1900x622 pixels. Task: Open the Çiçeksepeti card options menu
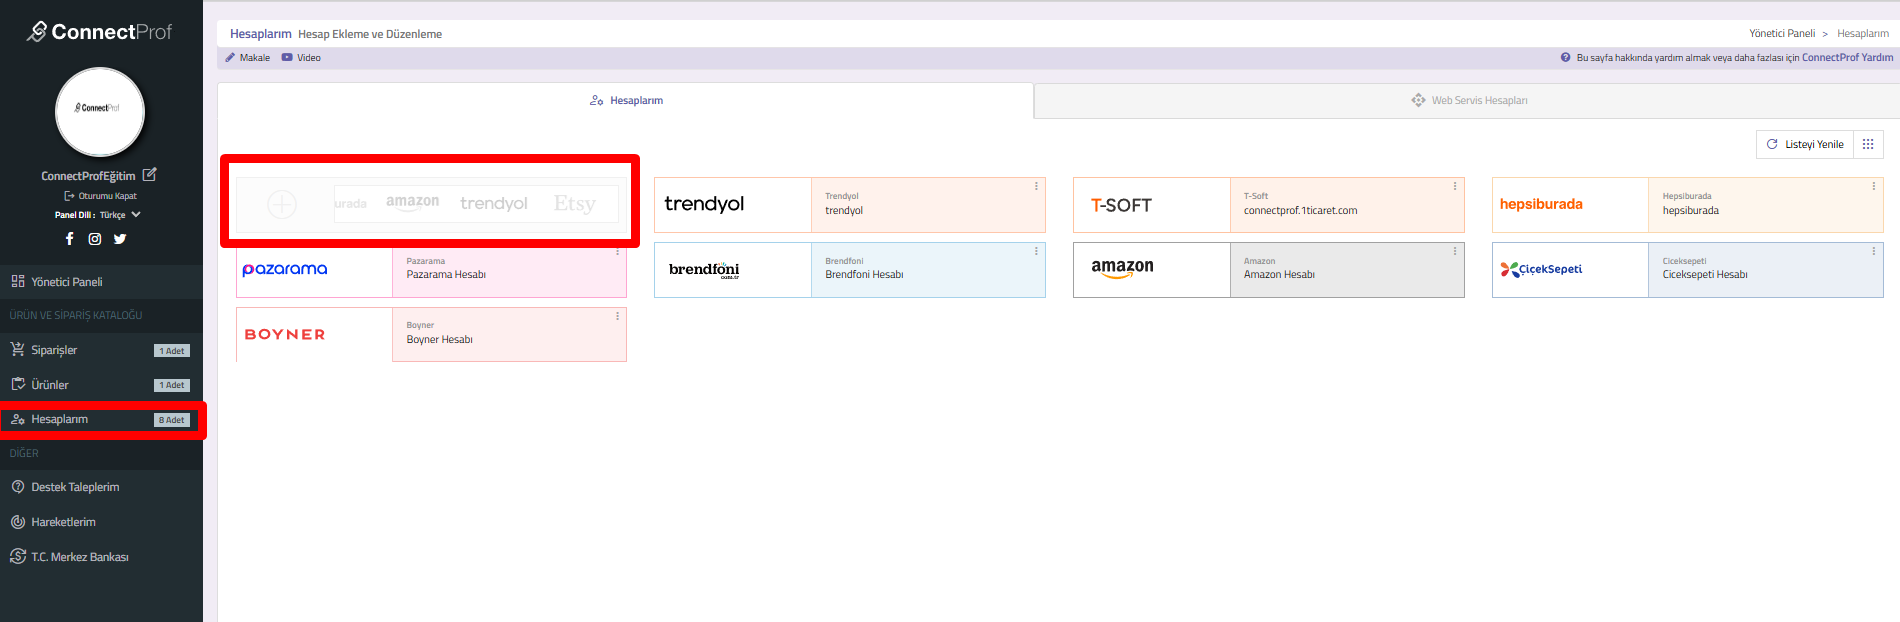(1874, 251)
